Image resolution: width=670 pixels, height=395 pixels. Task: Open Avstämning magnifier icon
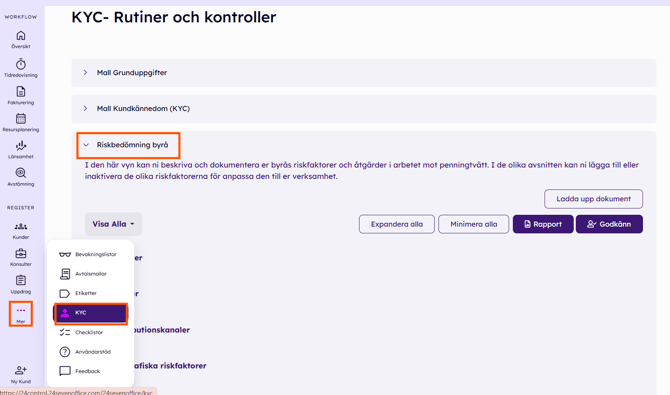point(21,173)
